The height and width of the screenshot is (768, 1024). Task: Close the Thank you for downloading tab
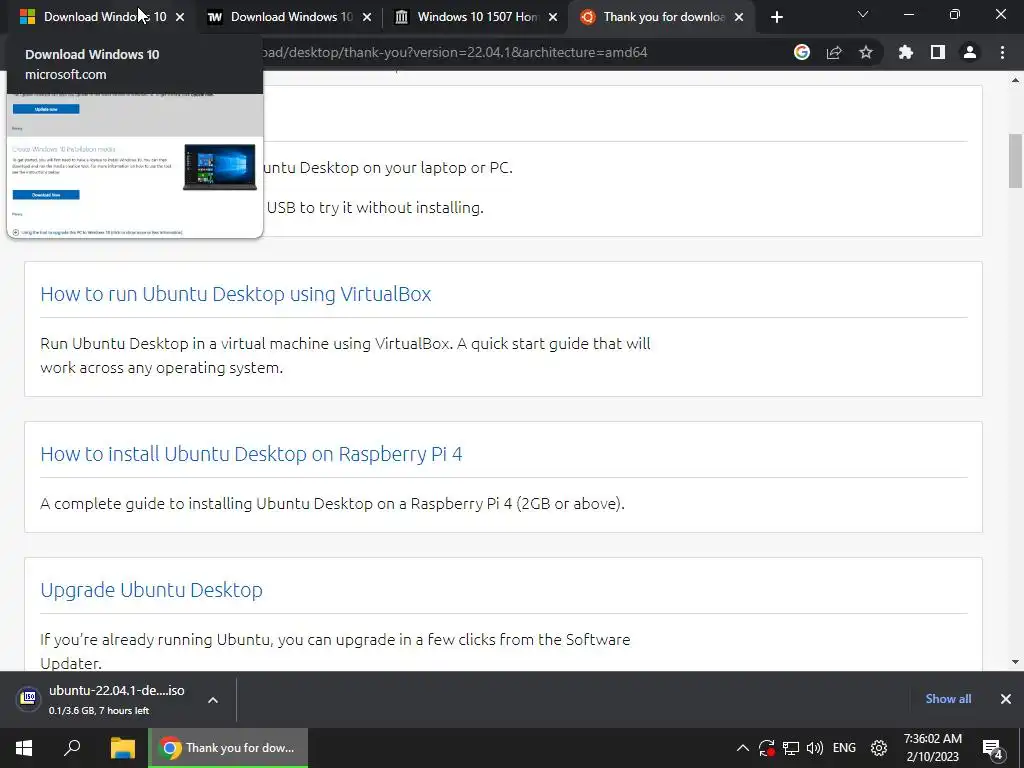pyautogui.click(x=739, y=17)
